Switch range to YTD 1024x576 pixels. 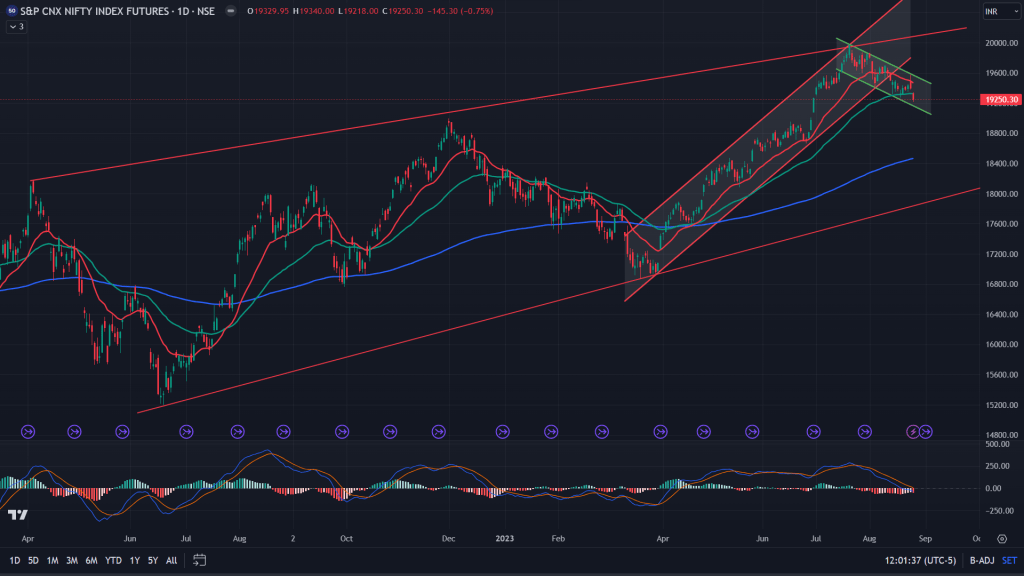[111, 560]
